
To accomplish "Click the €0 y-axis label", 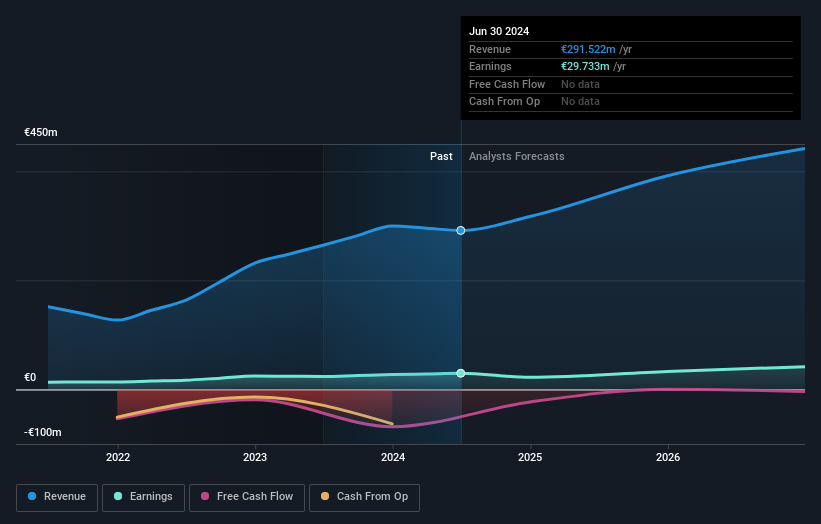I will tap(30, 377).
